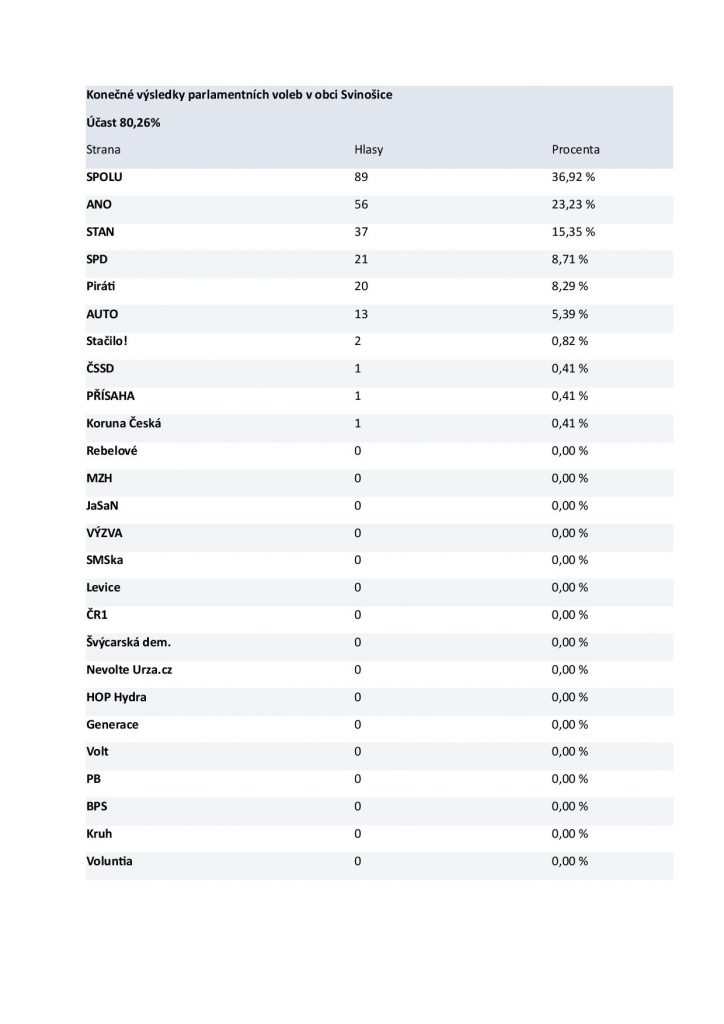Click the SPD party name
Screen dimensions: 724x1024
pyautogui.click(x=98, y=259)
